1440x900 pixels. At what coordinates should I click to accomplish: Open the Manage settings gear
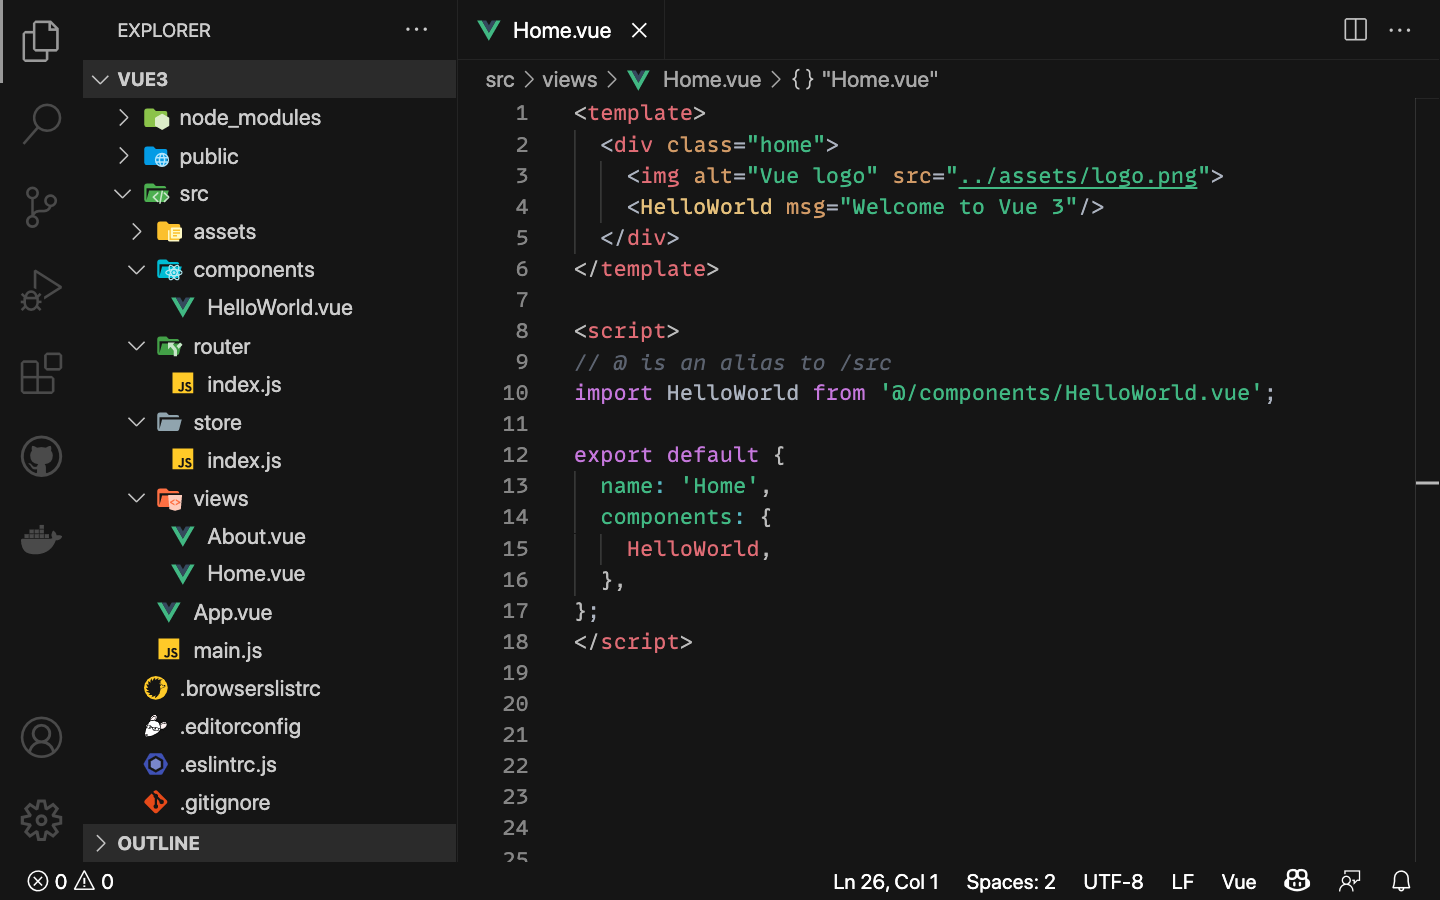(x=41, y=819)
